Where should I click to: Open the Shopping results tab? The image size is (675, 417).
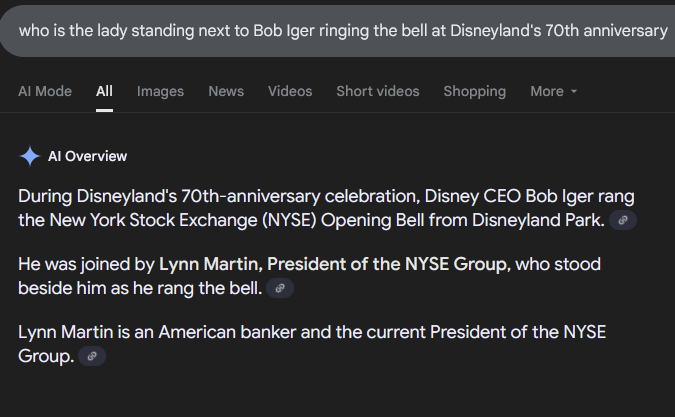coord(474,91)
